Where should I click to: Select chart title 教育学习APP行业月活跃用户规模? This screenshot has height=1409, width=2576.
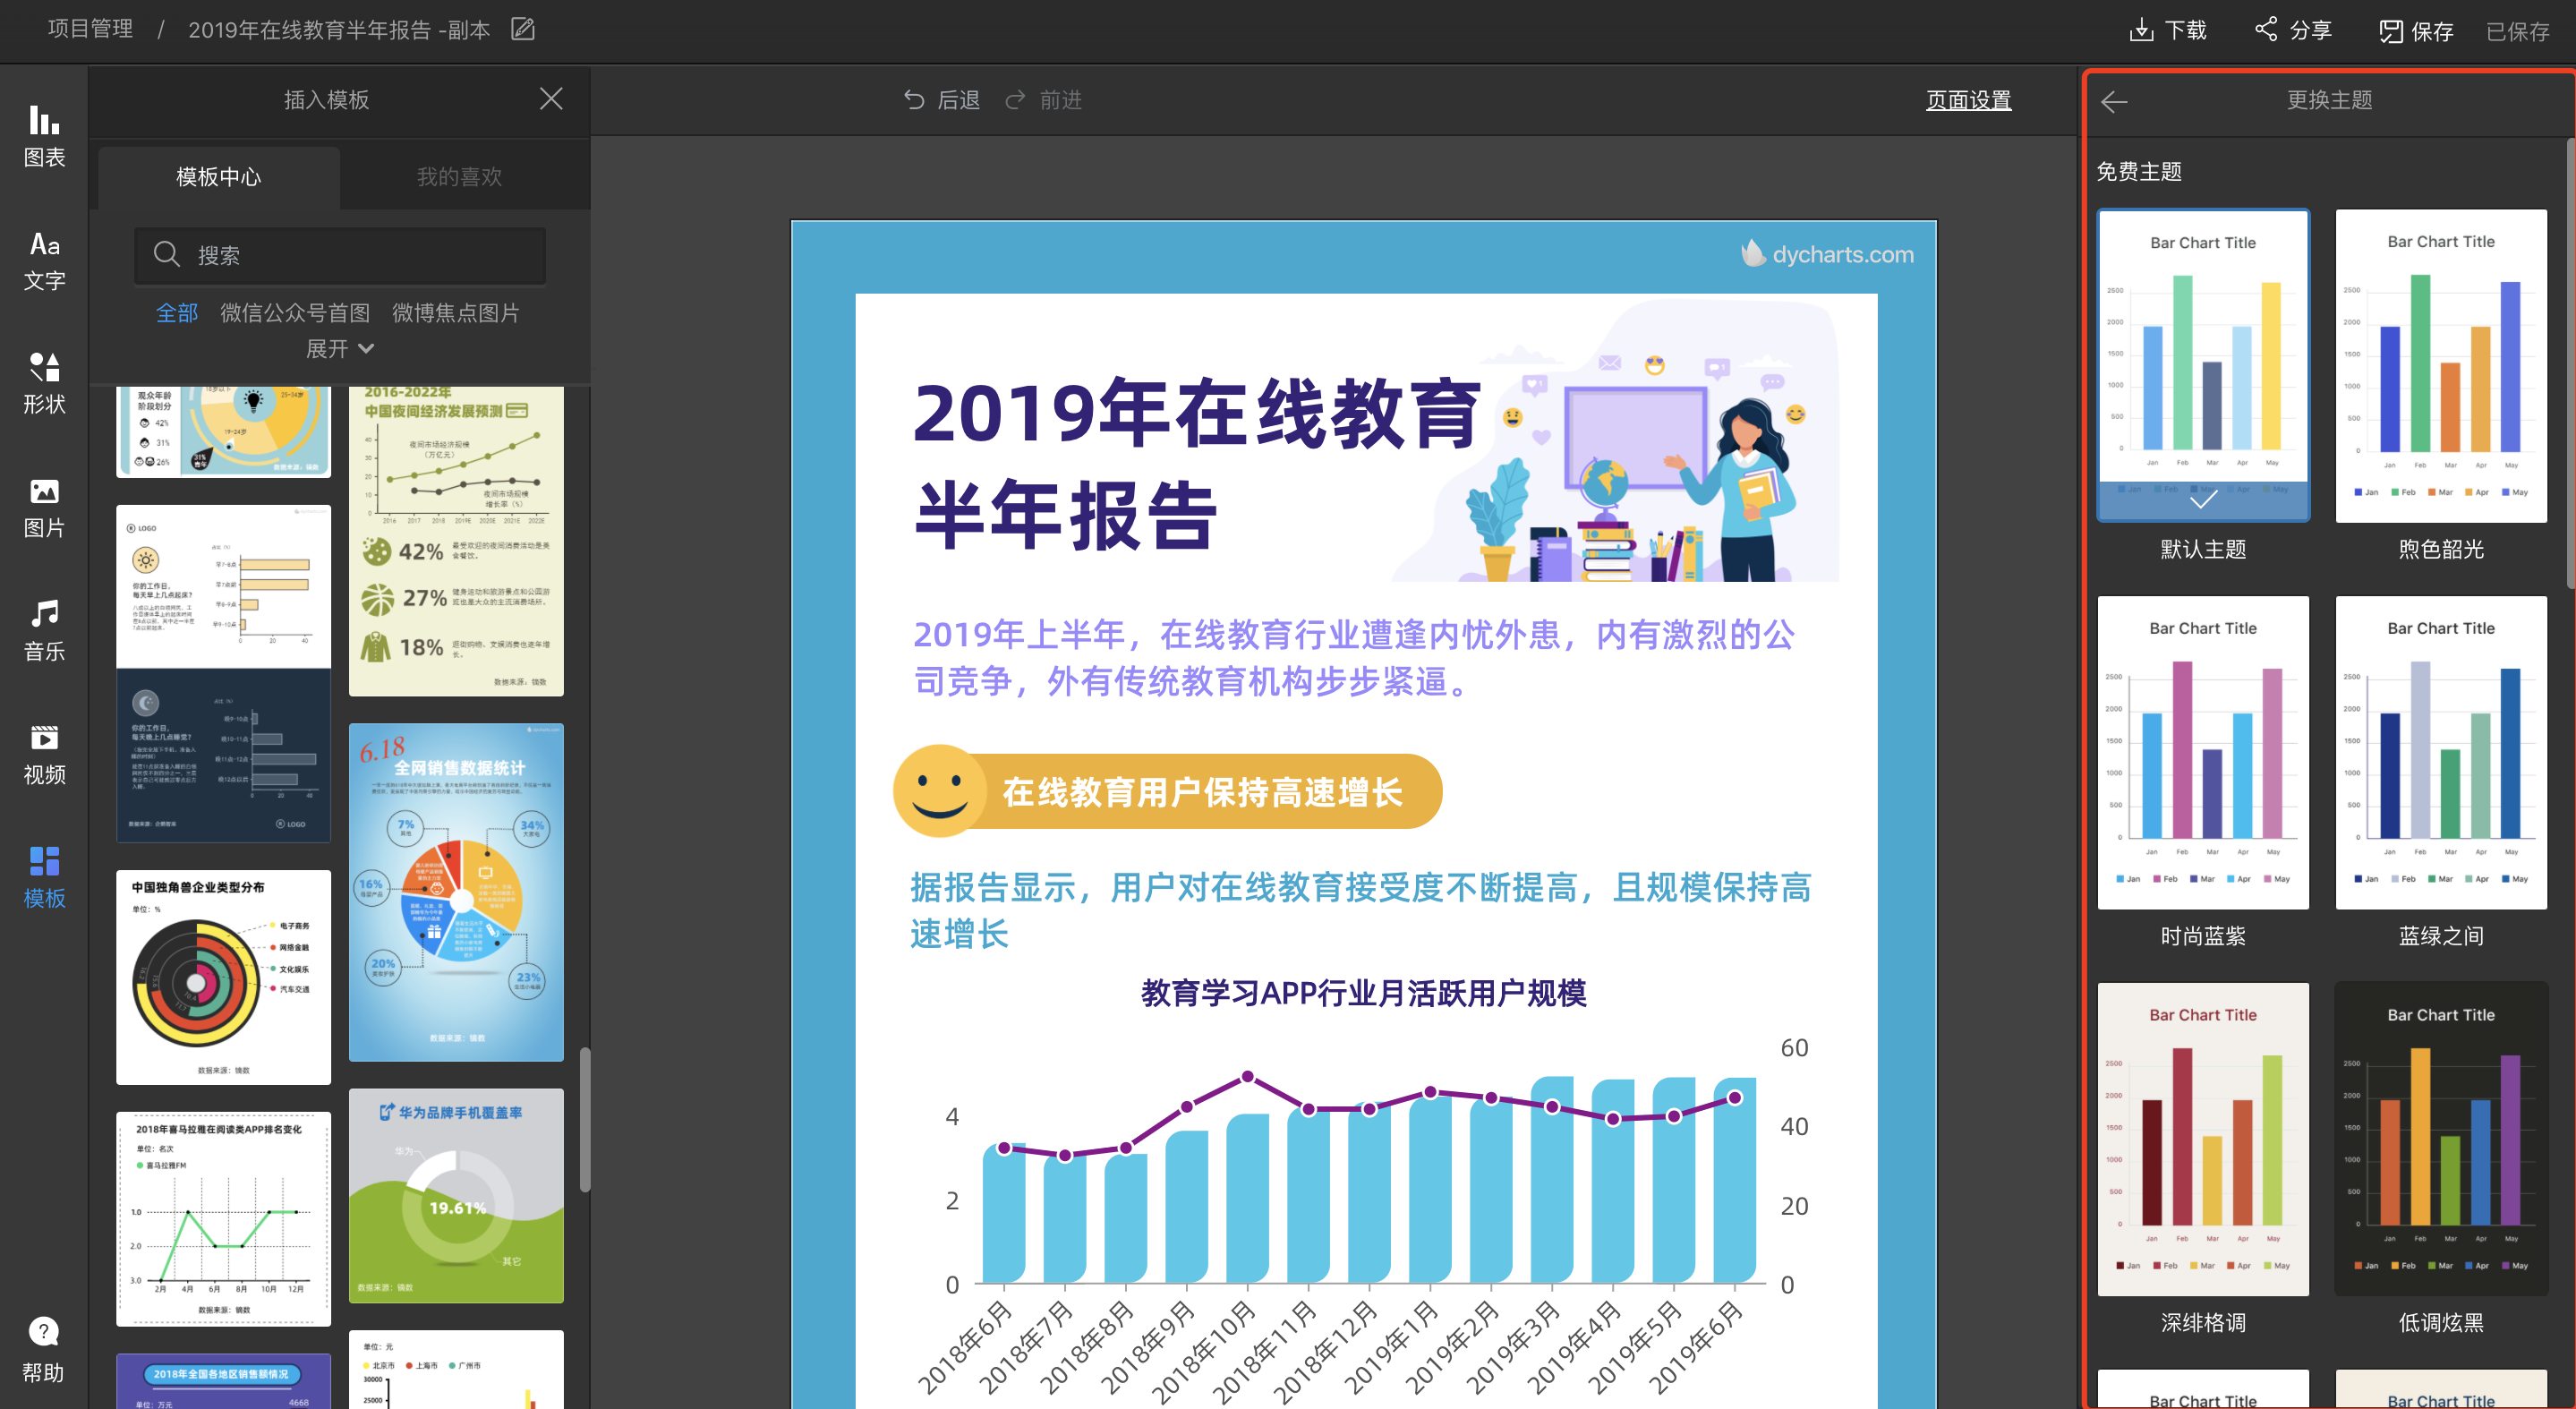point(1364,993)
